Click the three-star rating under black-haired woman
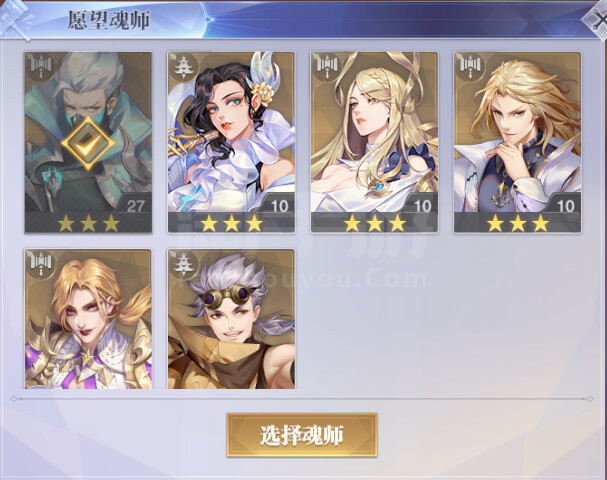 pos(231,223)
